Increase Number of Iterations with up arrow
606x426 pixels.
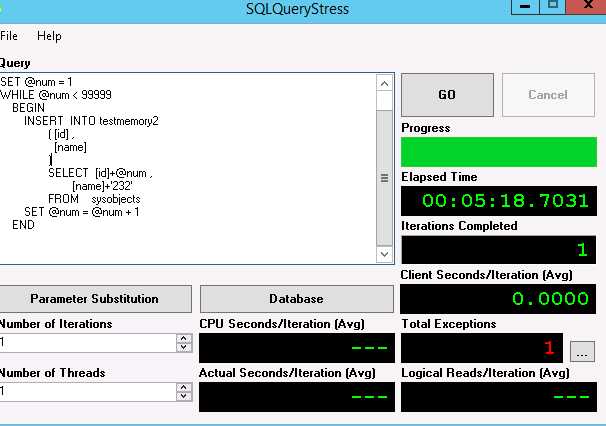184,338
